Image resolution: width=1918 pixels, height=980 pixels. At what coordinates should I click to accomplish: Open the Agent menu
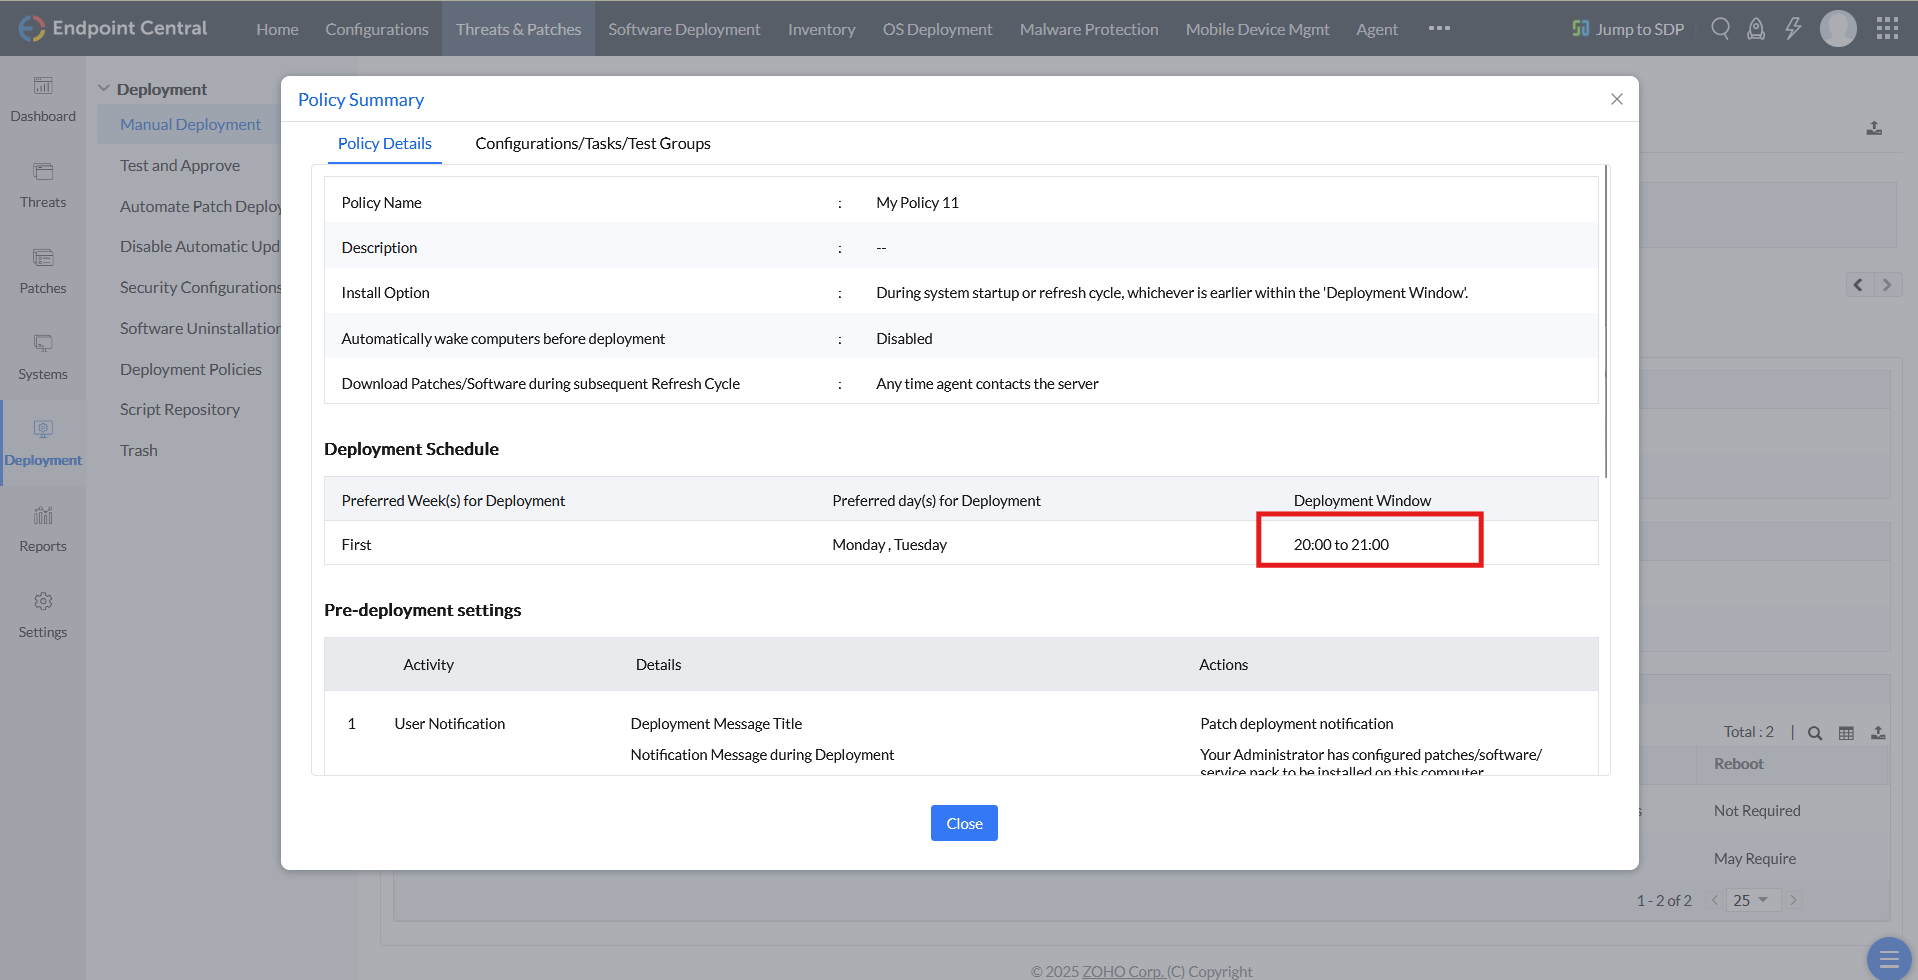click(1377, 29)
